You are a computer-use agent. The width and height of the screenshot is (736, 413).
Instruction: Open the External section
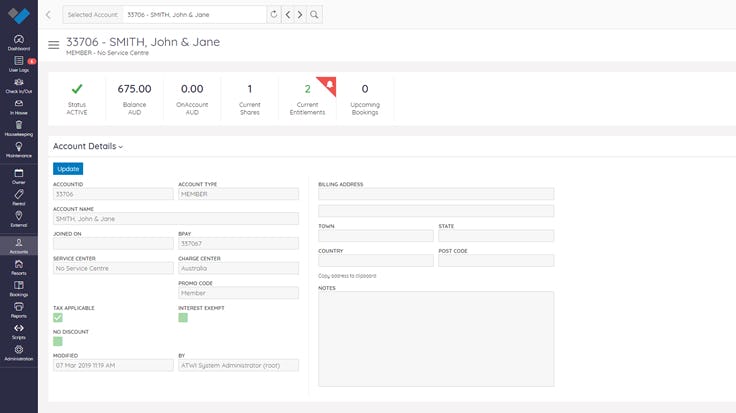point(19,219)
